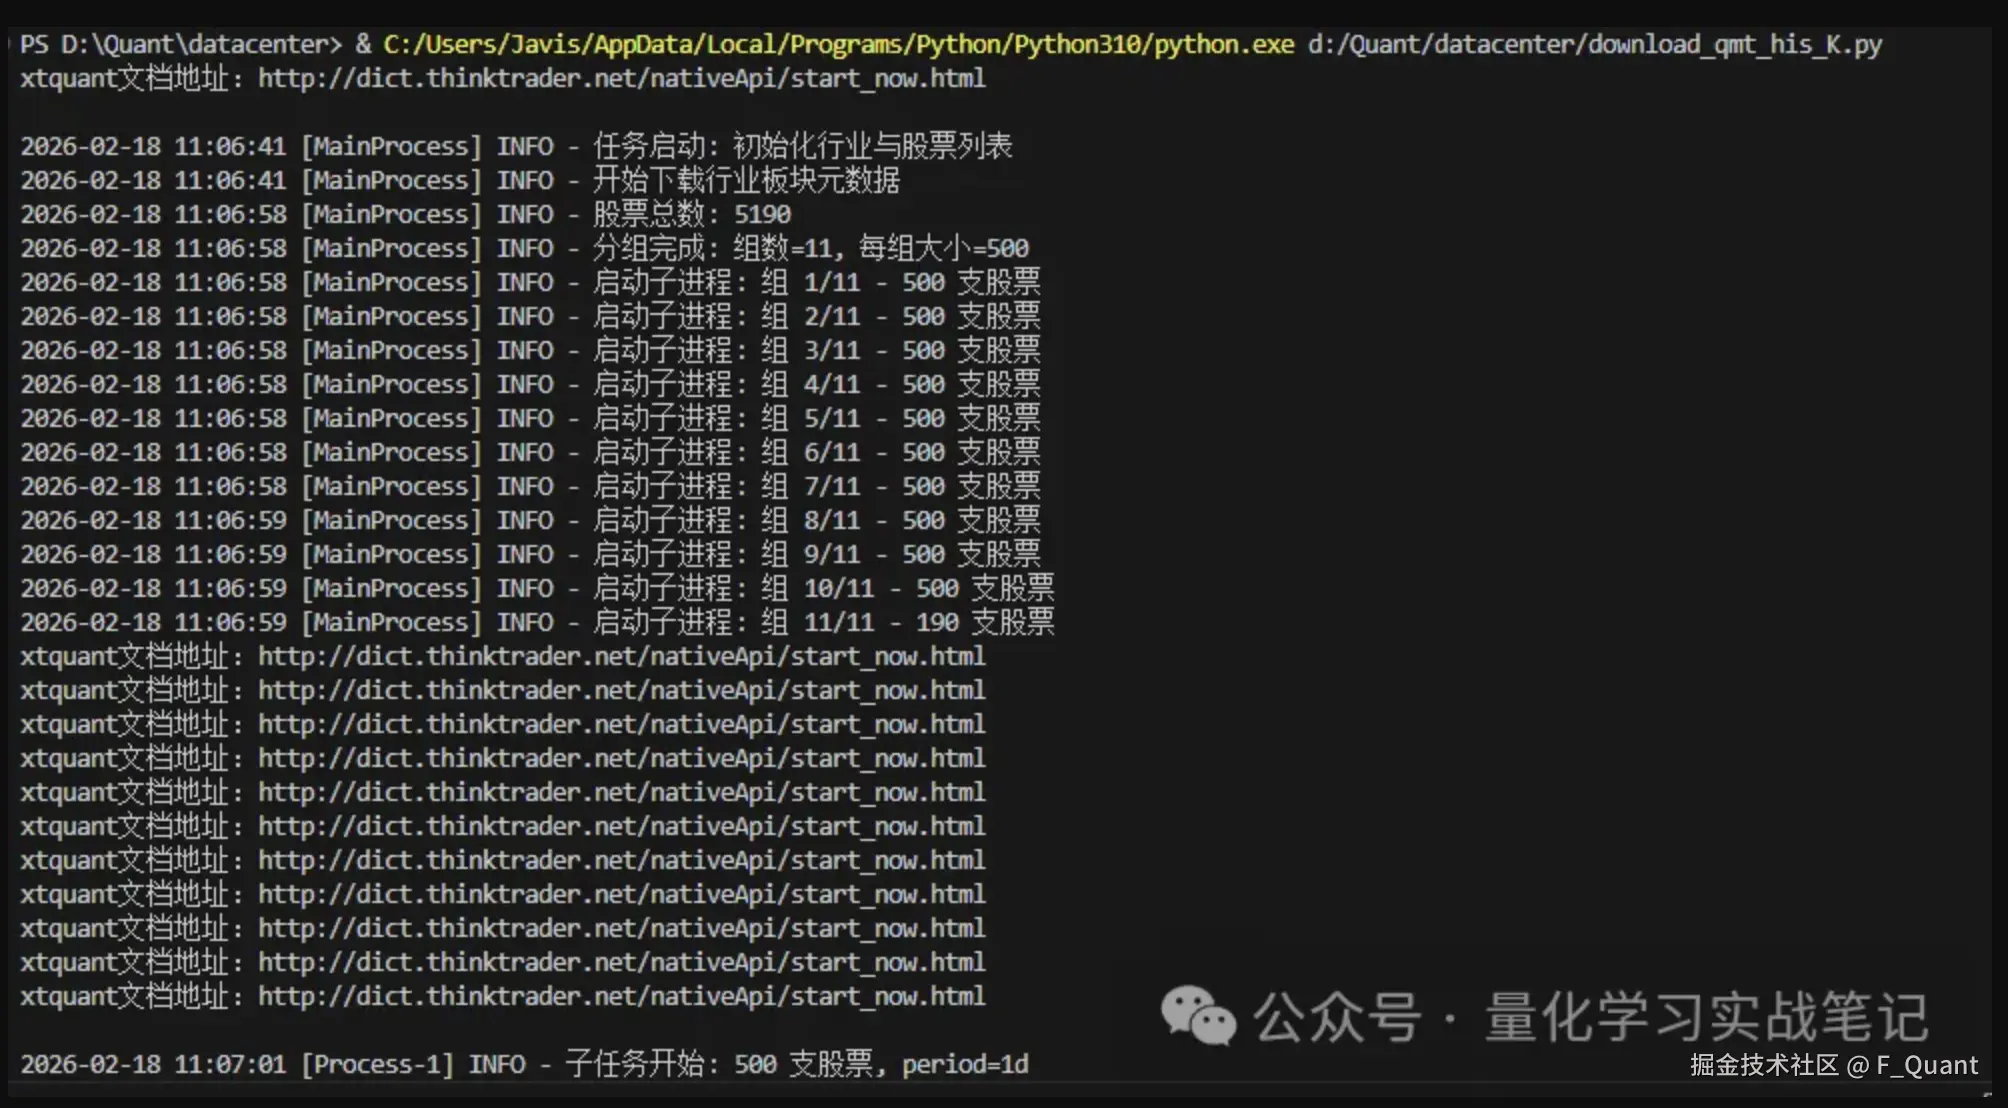Open the first xtquant documentation URL

click(620, 78)
